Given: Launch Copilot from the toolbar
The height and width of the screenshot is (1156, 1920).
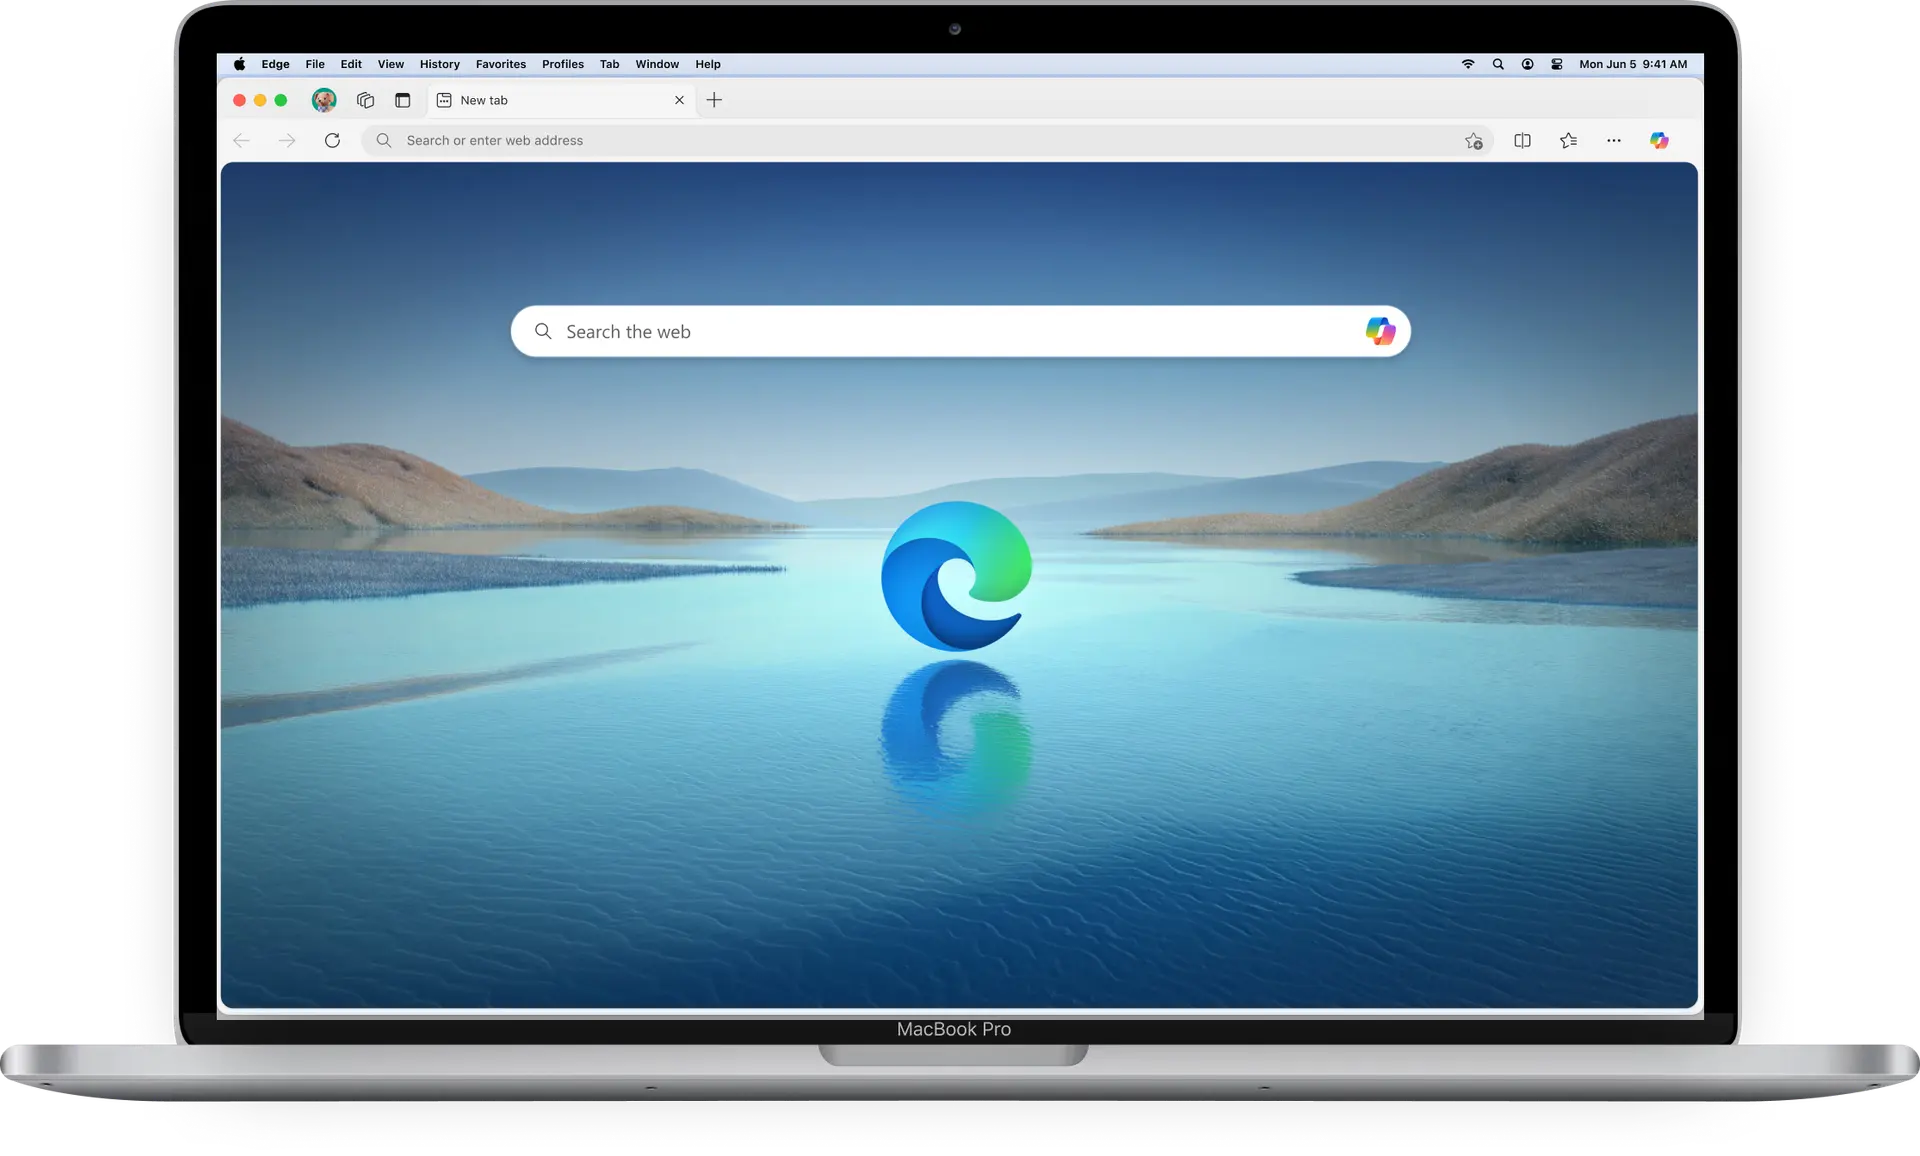Looking at the screenshot, I should coord(1659,141).
